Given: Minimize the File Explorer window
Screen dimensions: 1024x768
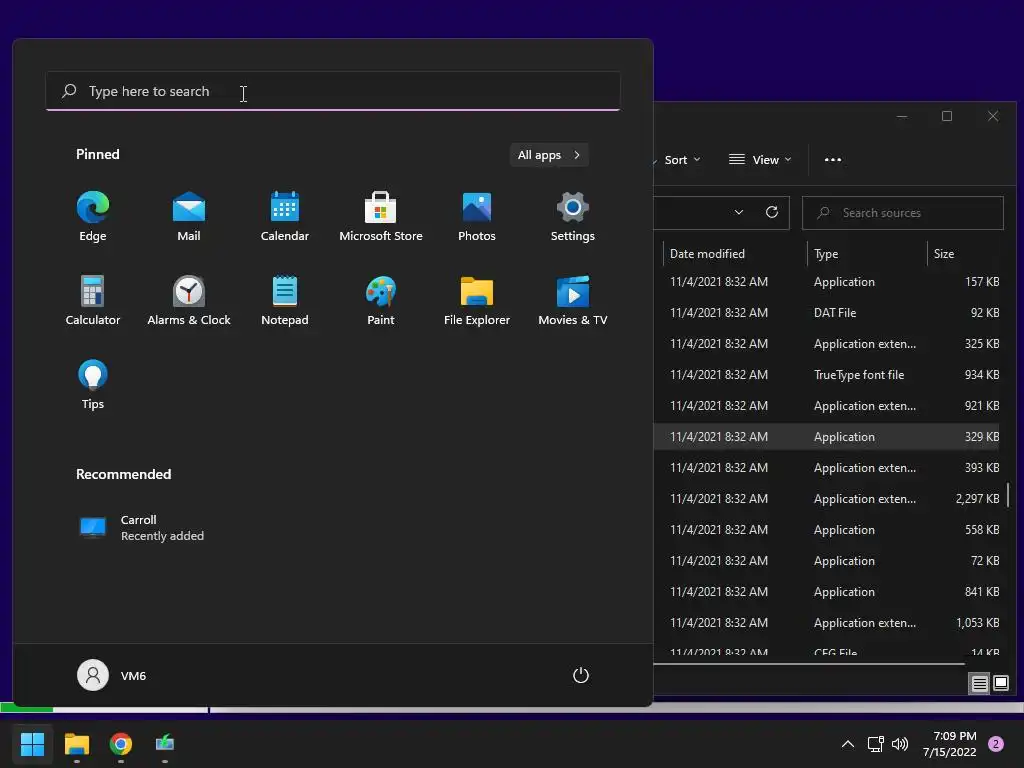Looking at the screenshot, I should (x=902, y=116).
